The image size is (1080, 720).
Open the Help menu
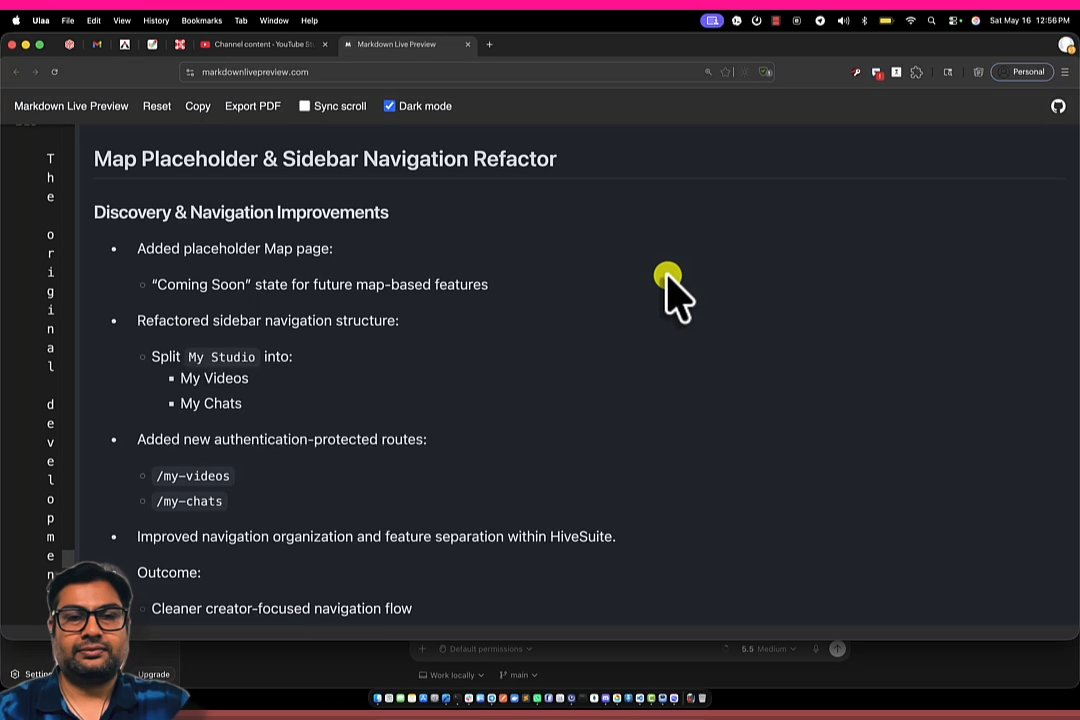click(309, 21)
